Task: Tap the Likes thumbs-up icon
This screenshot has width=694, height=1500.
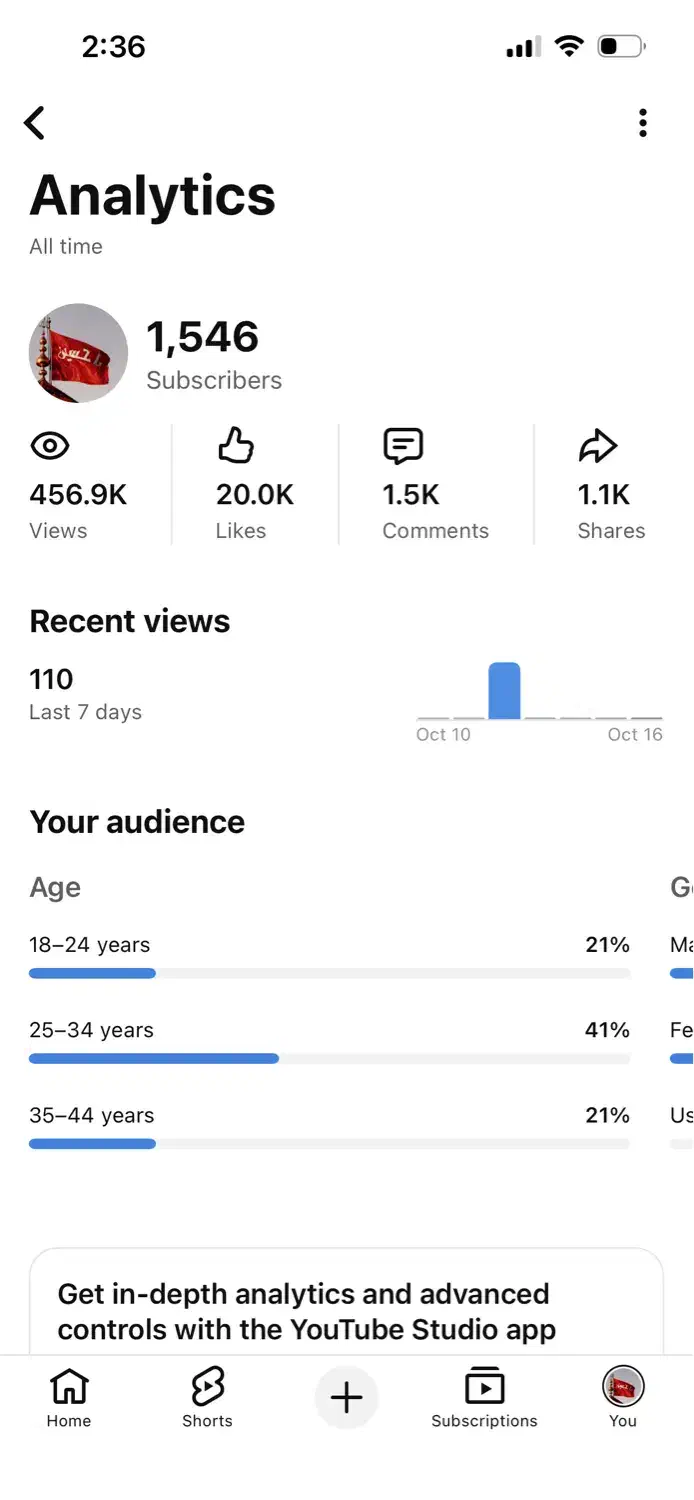Action: point(236,446)
